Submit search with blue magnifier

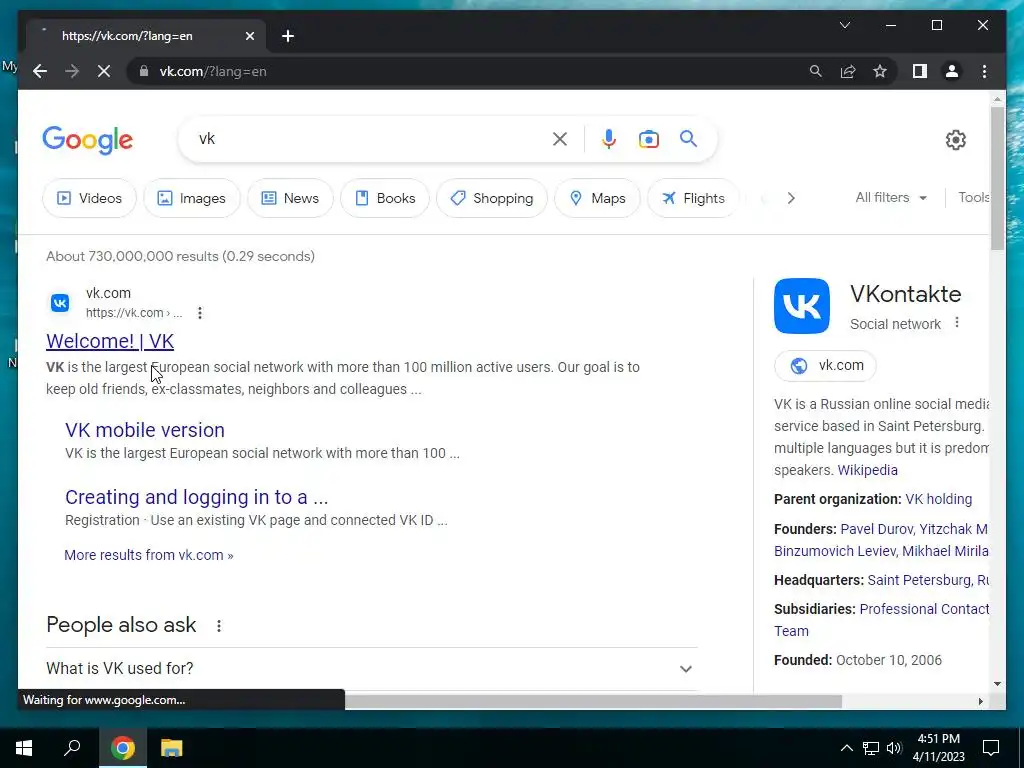(688, 138)
